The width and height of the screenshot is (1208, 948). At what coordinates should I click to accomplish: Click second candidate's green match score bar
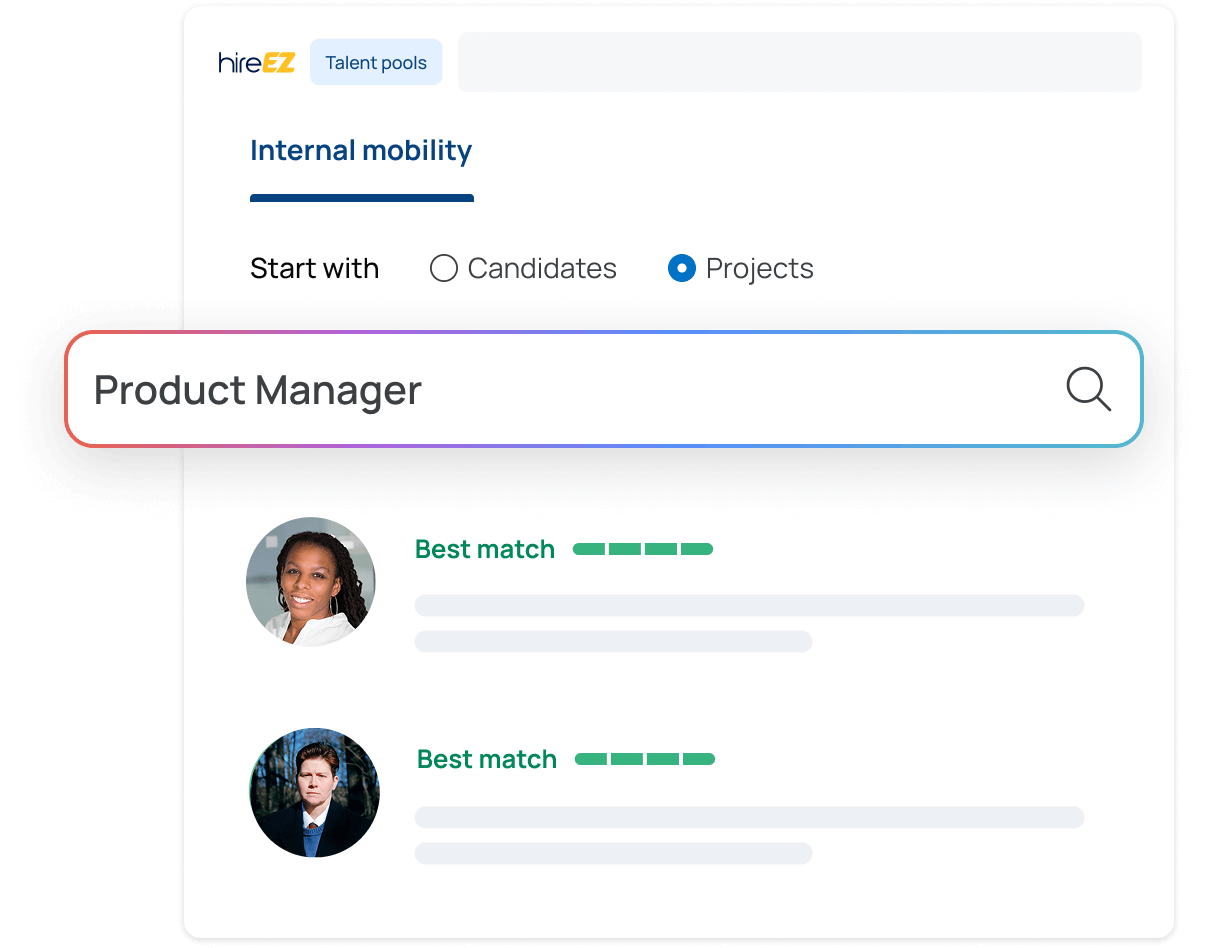645,759
